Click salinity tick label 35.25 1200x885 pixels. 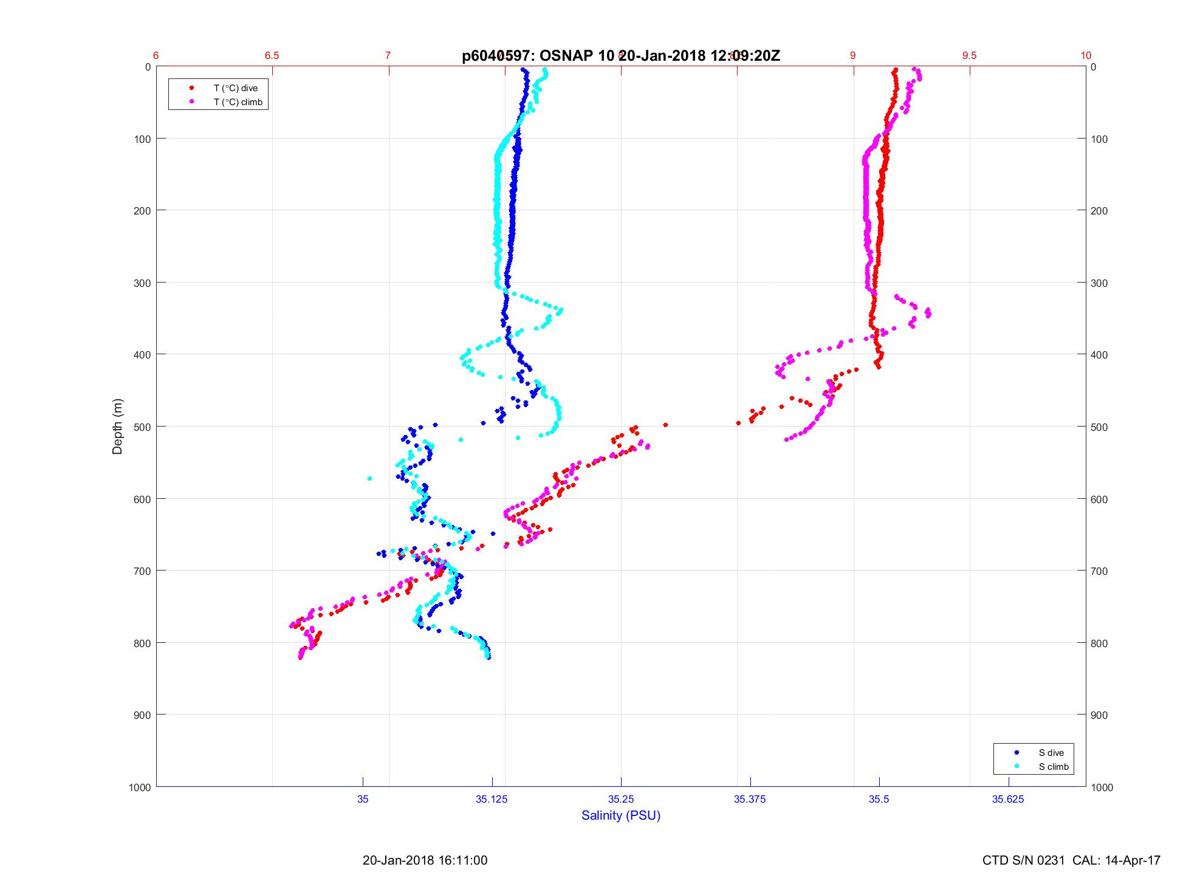621,799
